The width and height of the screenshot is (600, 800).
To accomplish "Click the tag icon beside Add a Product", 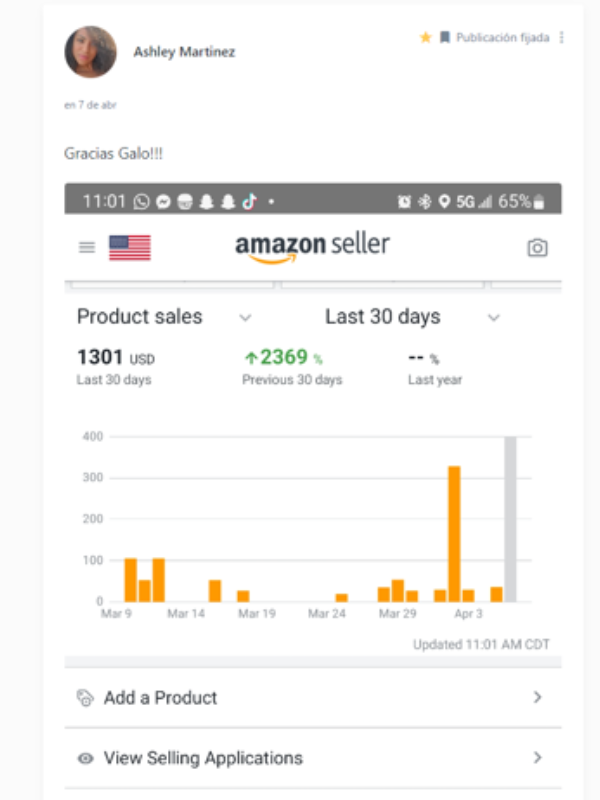I will [x=85, y=698].
